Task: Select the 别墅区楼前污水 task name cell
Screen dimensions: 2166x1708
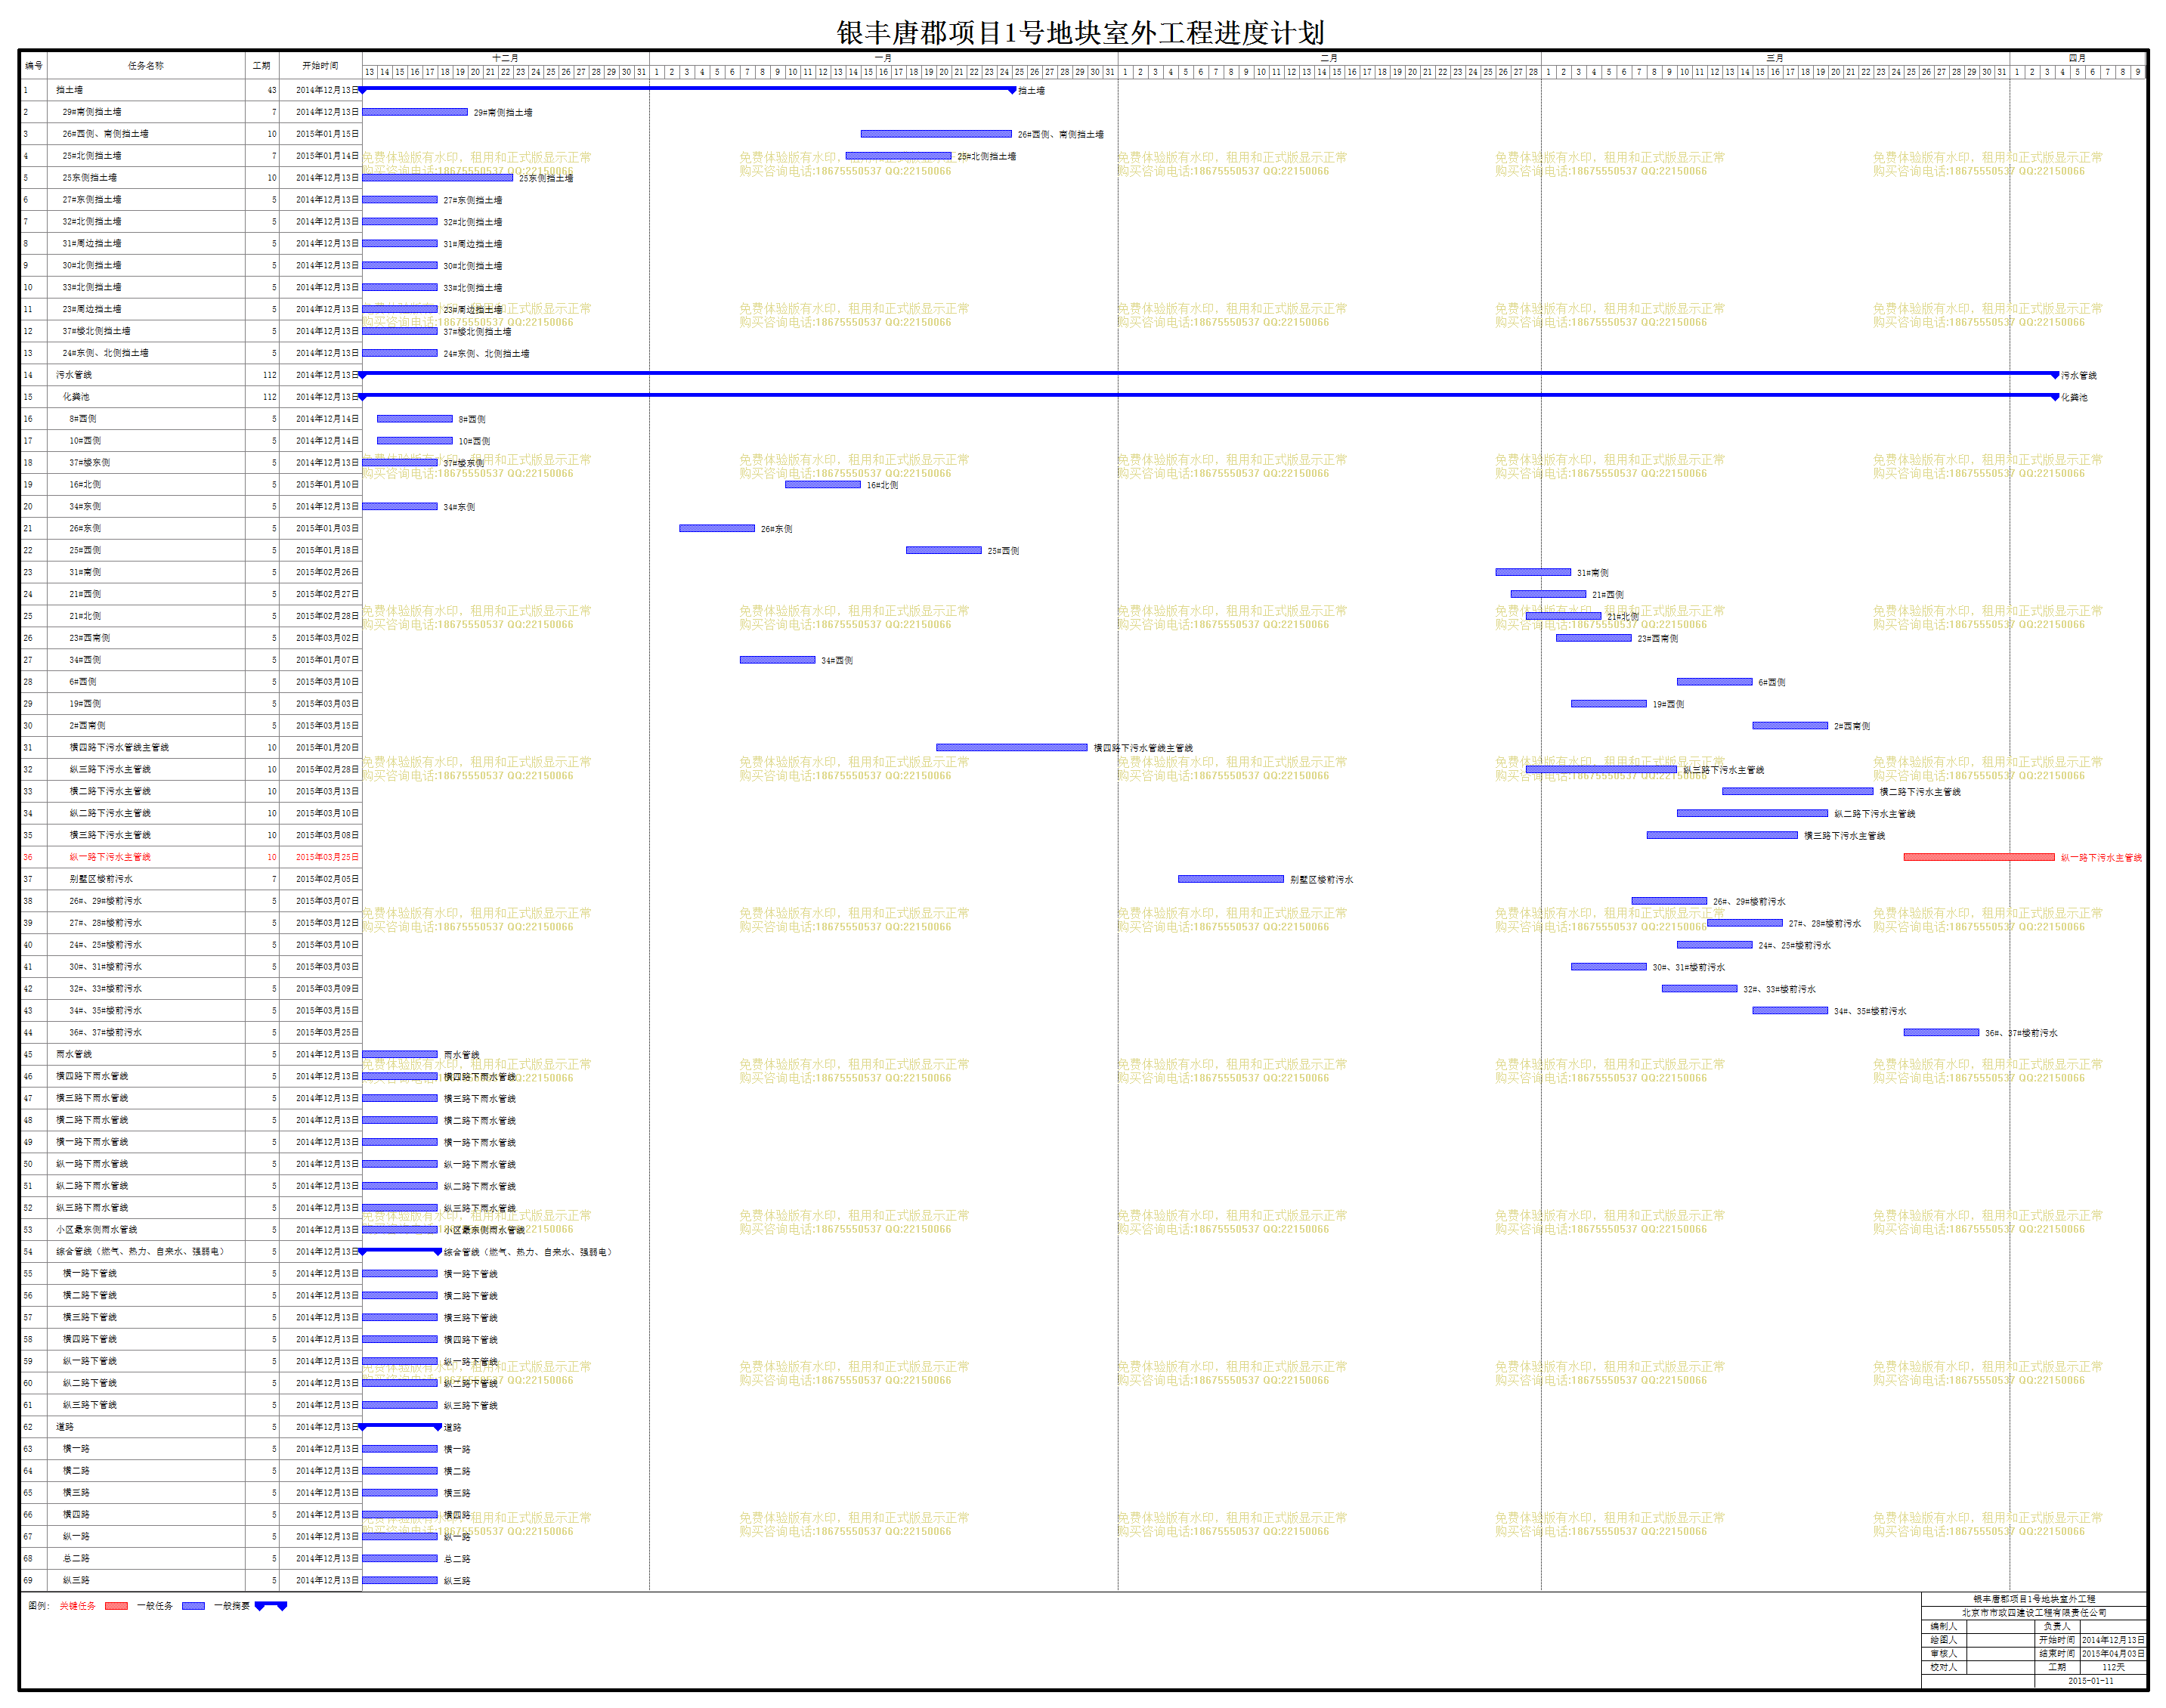Action: pos(101,879)
